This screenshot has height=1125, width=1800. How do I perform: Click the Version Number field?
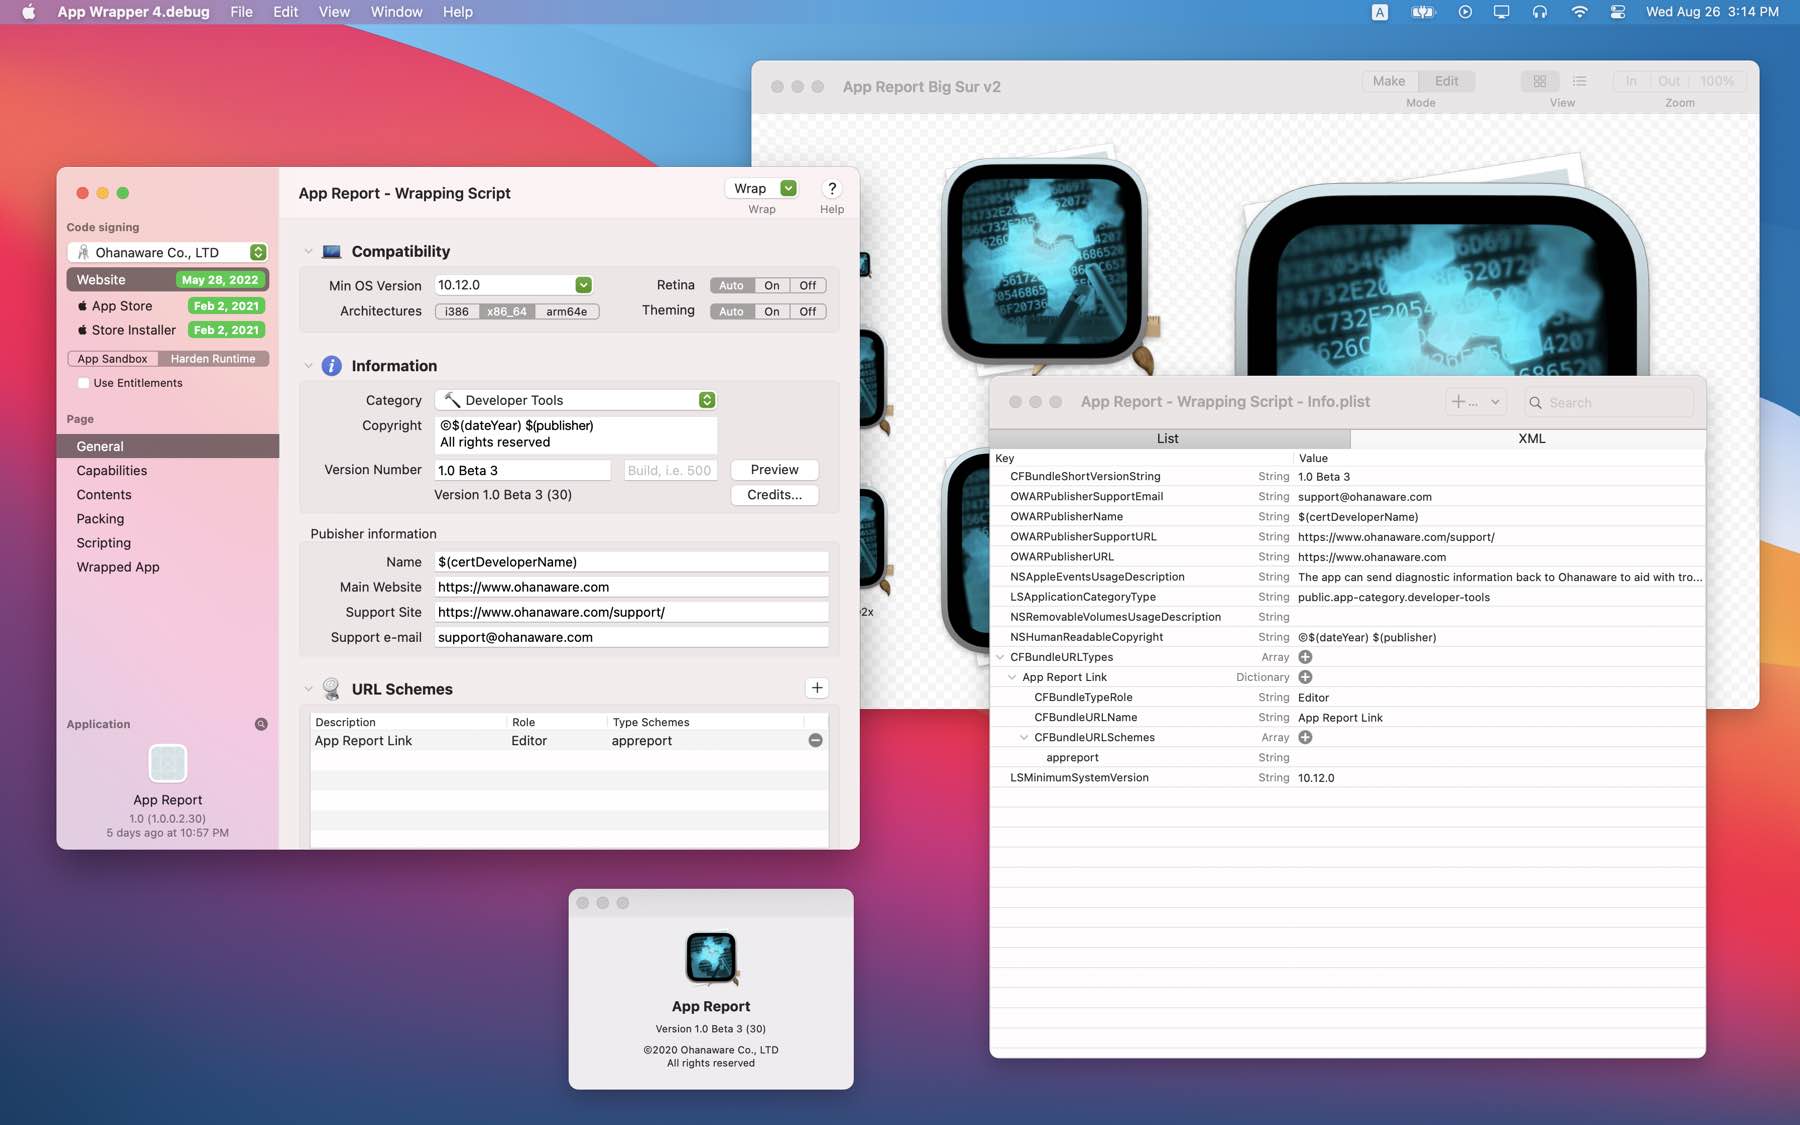[522, 470]
